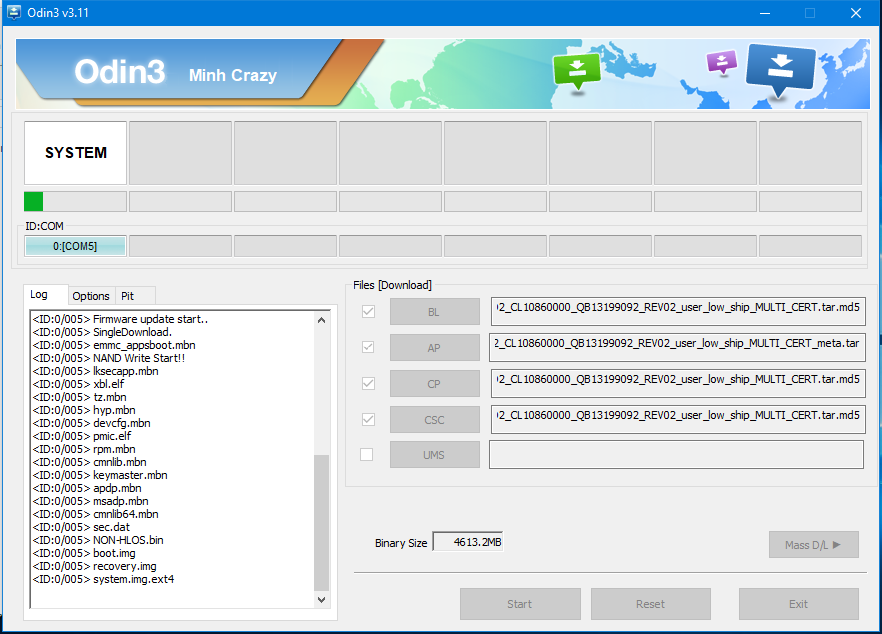The height and width of the screenshot is (634, 882).
Task: Toggle the BL file checkbox
Action: (368, 312)
